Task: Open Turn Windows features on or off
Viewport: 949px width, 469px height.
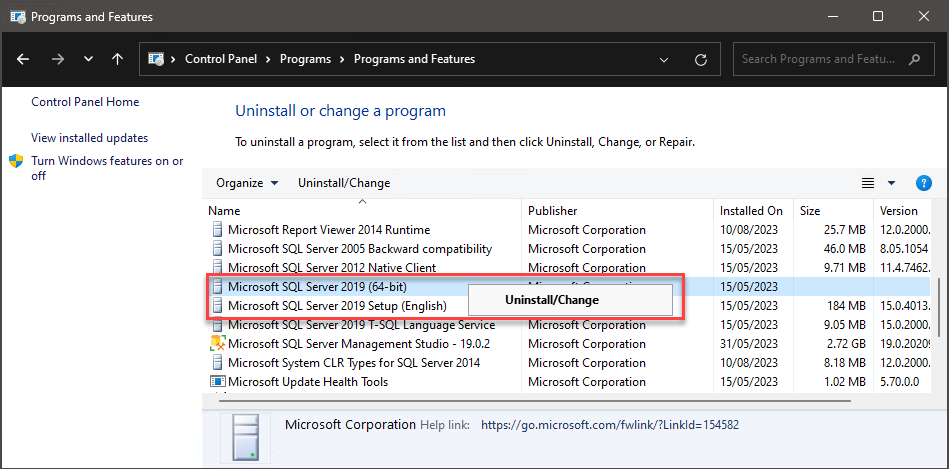Action: point(107,168)
